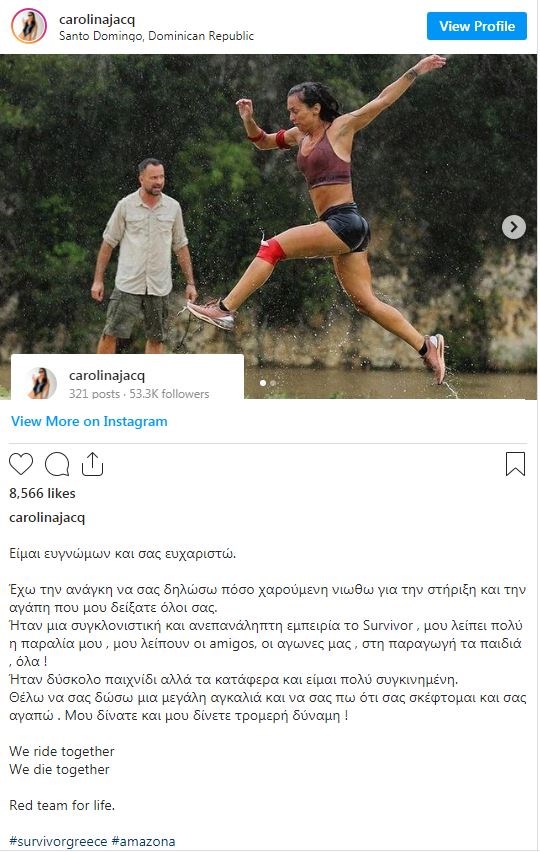Screen dimensions: 540x852
Task: Open the #survivorgreece hashtag
Action: tap(58, 842)
